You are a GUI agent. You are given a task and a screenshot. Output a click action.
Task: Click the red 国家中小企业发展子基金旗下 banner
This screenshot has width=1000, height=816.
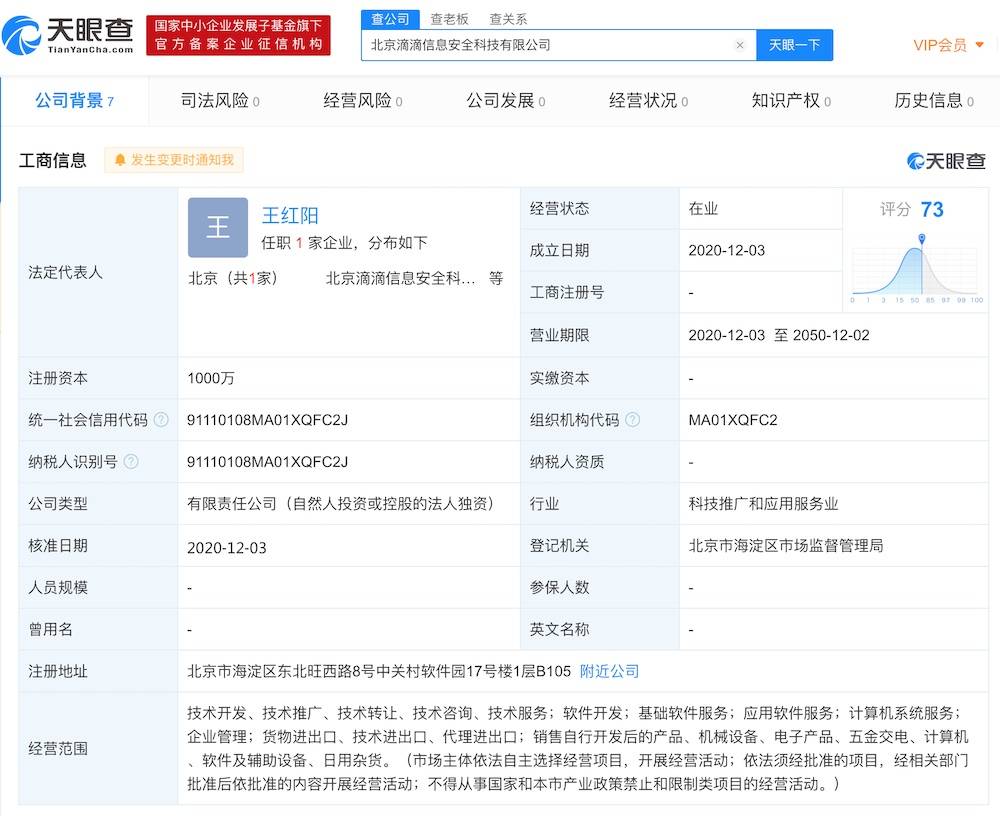239,35
